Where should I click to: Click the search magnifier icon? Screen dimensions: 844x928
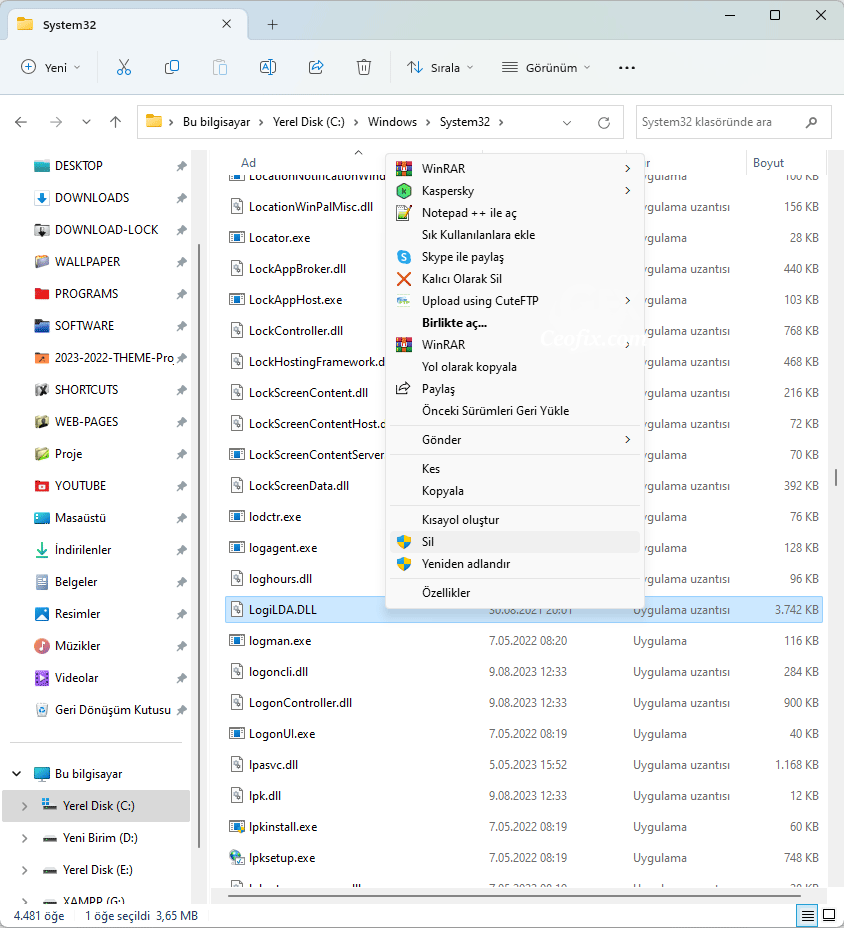811,122
